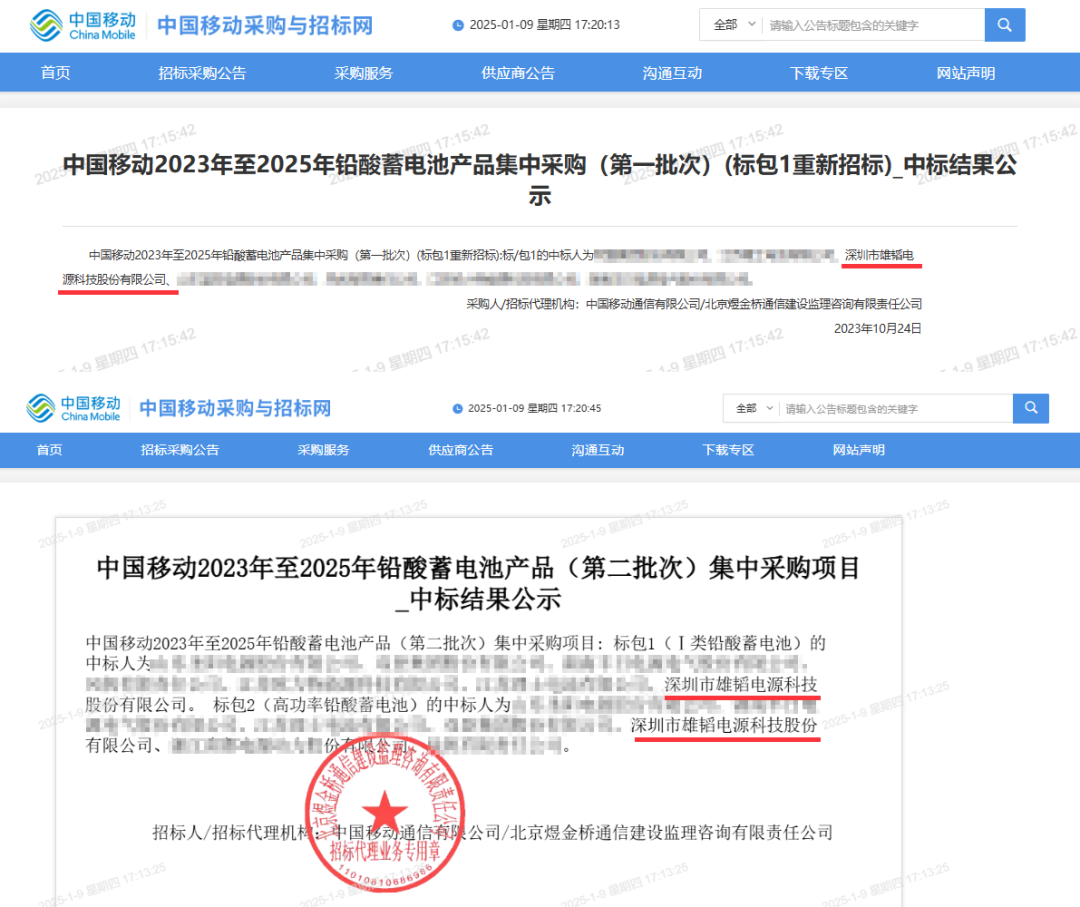Screen dimensions: 1080x907
Task: Open 沟通互动 in the top navigation bar
Action: coord(672,73)
